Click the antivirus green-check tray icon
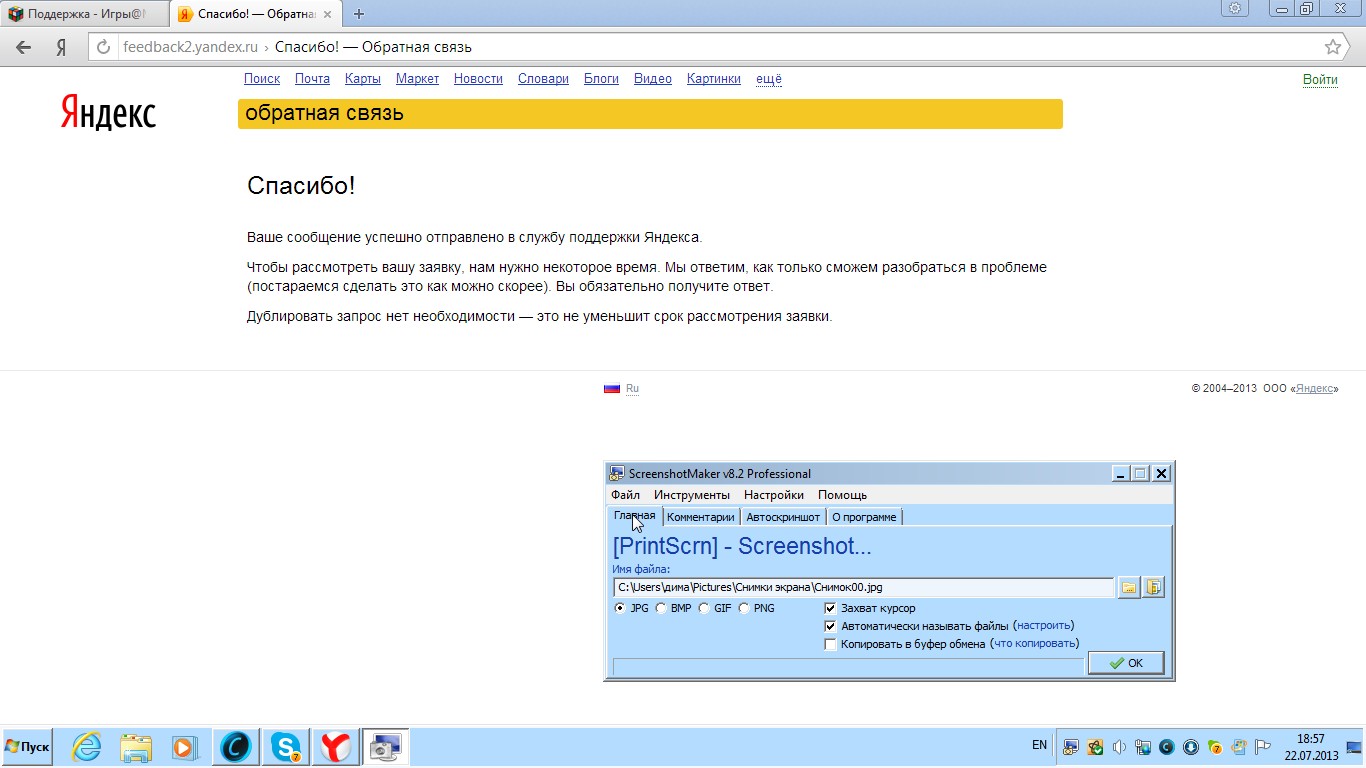The height and width of the screenshot is (768, 1366). click(x=1095, y=747)
